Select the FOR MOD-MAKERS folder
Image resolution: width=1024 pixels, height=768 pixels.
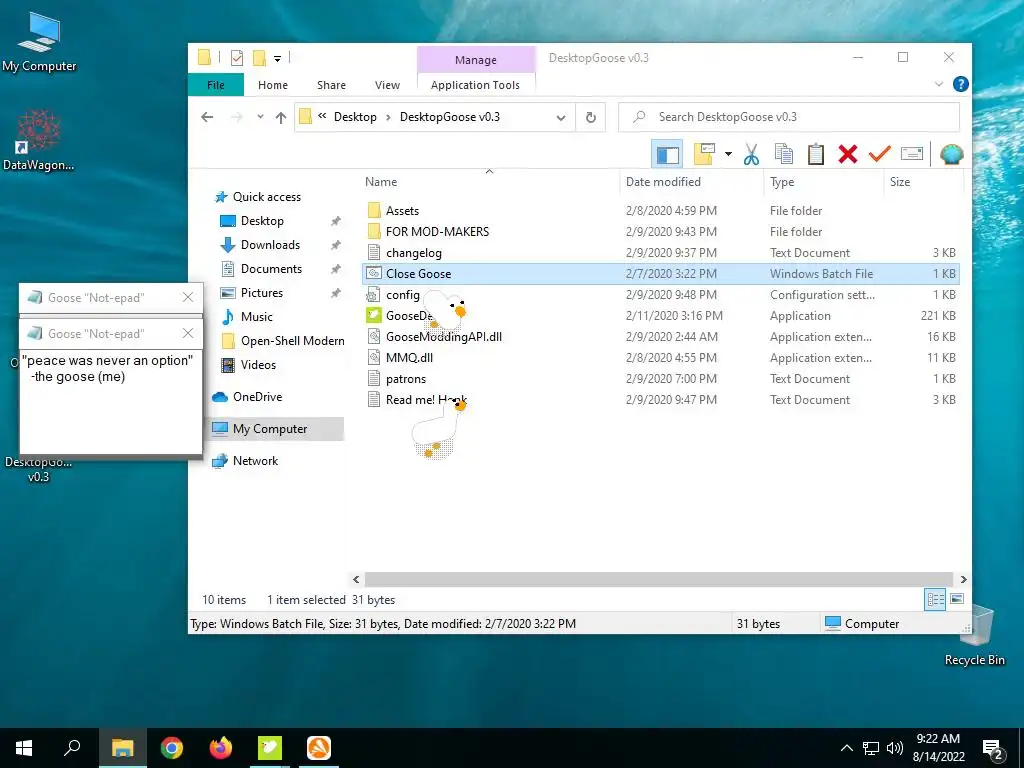coord(660,232)
